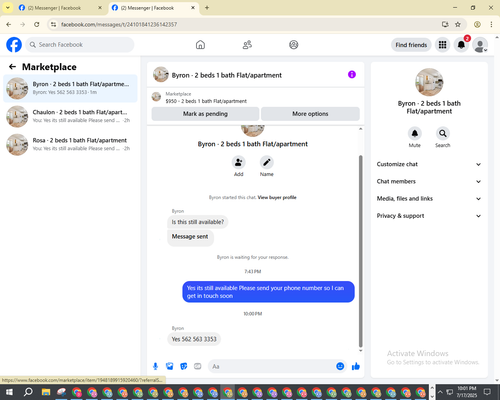This screenshot has height=400, width=500.
Task: Go back in the browser
Action: 9,24
